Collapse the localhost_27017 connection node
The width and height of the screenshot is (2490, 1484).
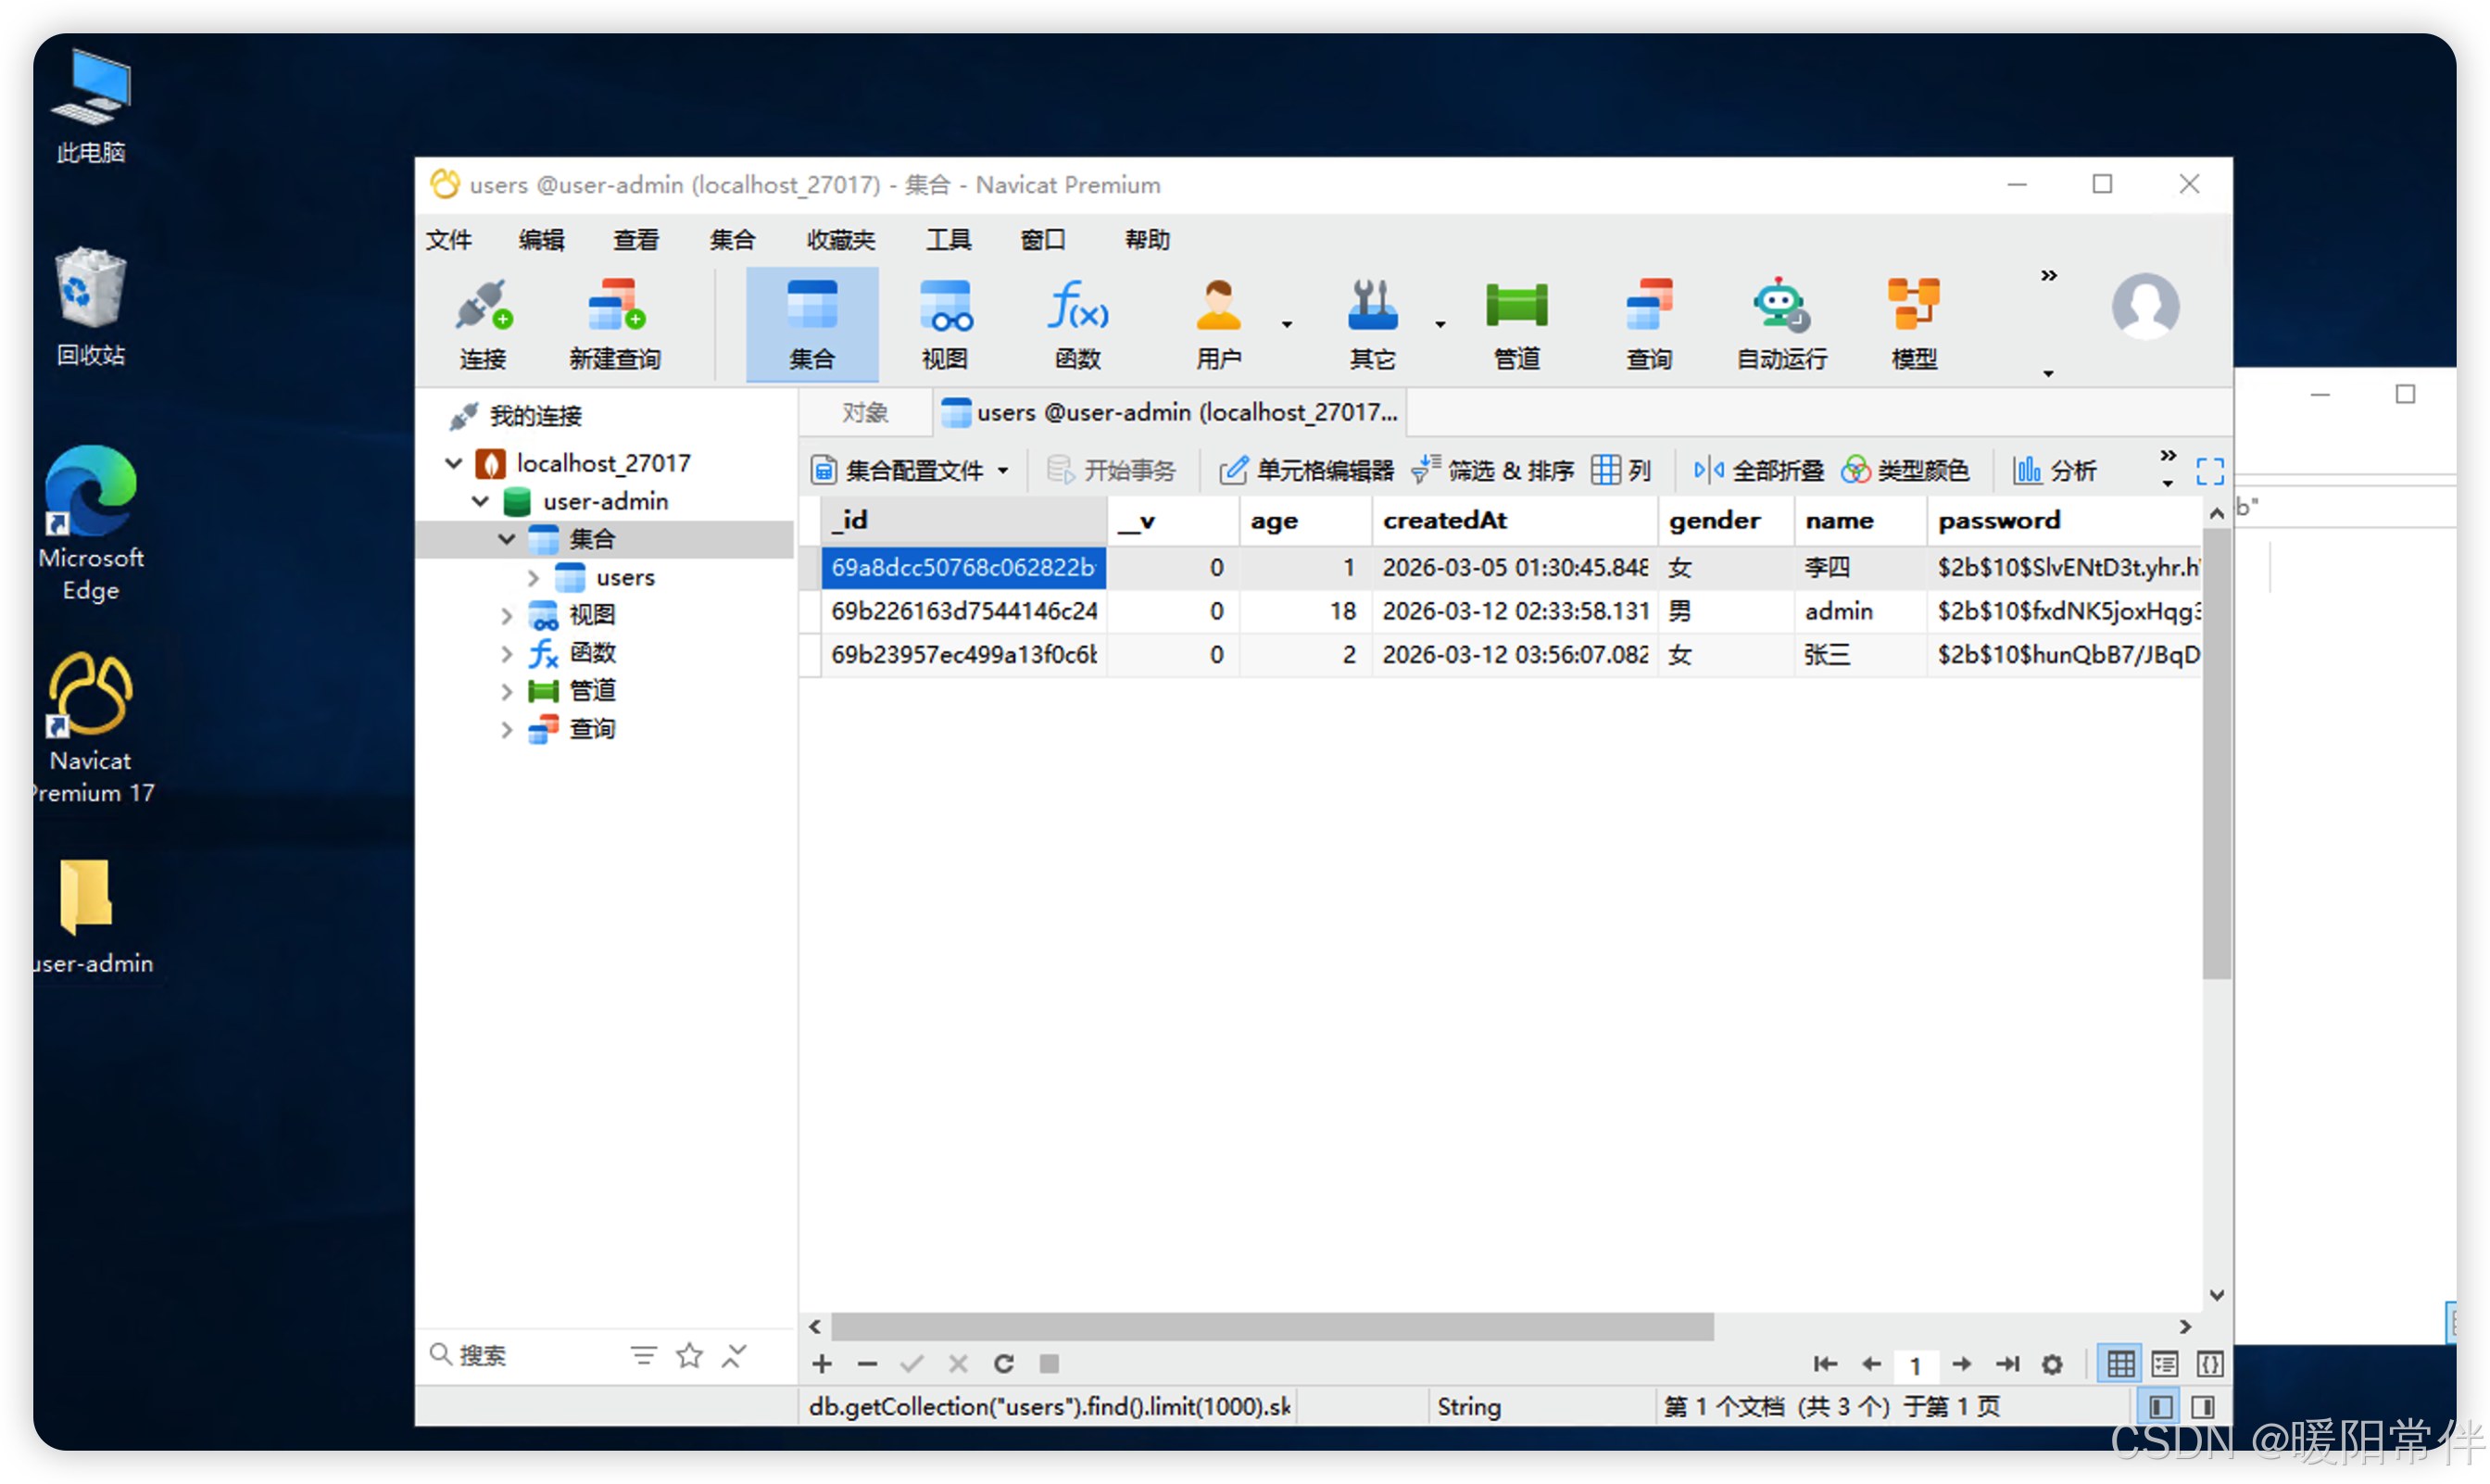454,463
